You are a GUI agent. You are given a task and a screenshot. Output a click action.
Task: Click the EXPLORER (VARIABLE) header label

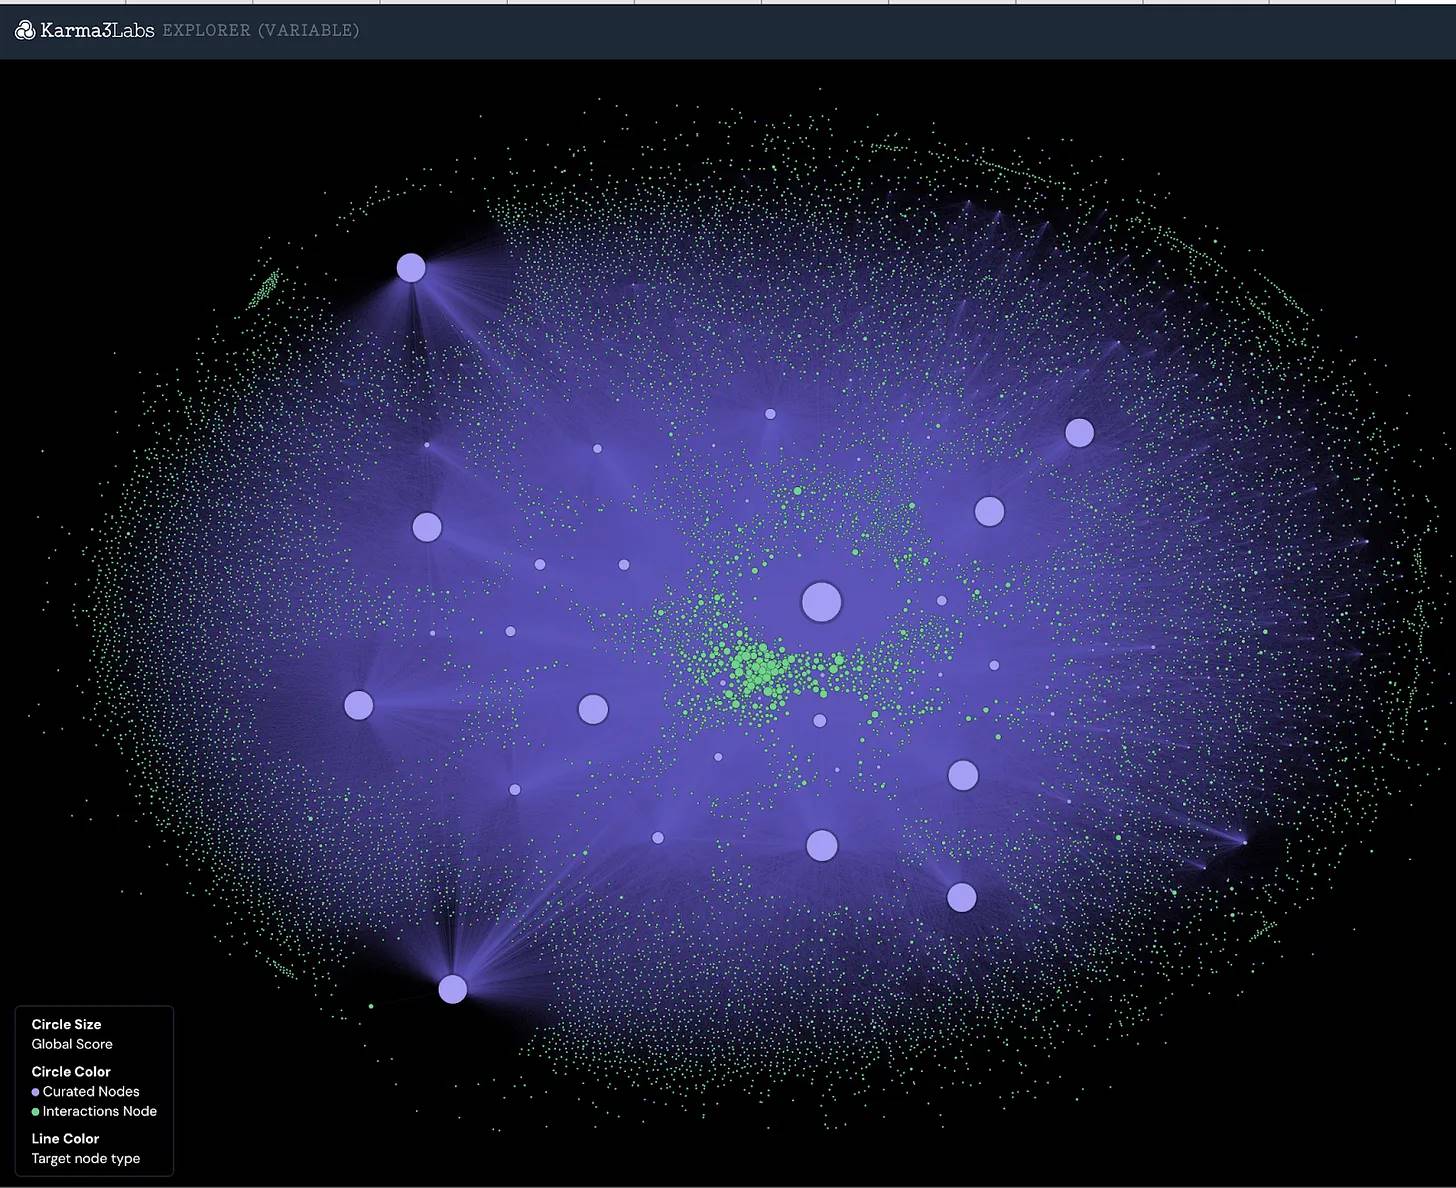260,30
